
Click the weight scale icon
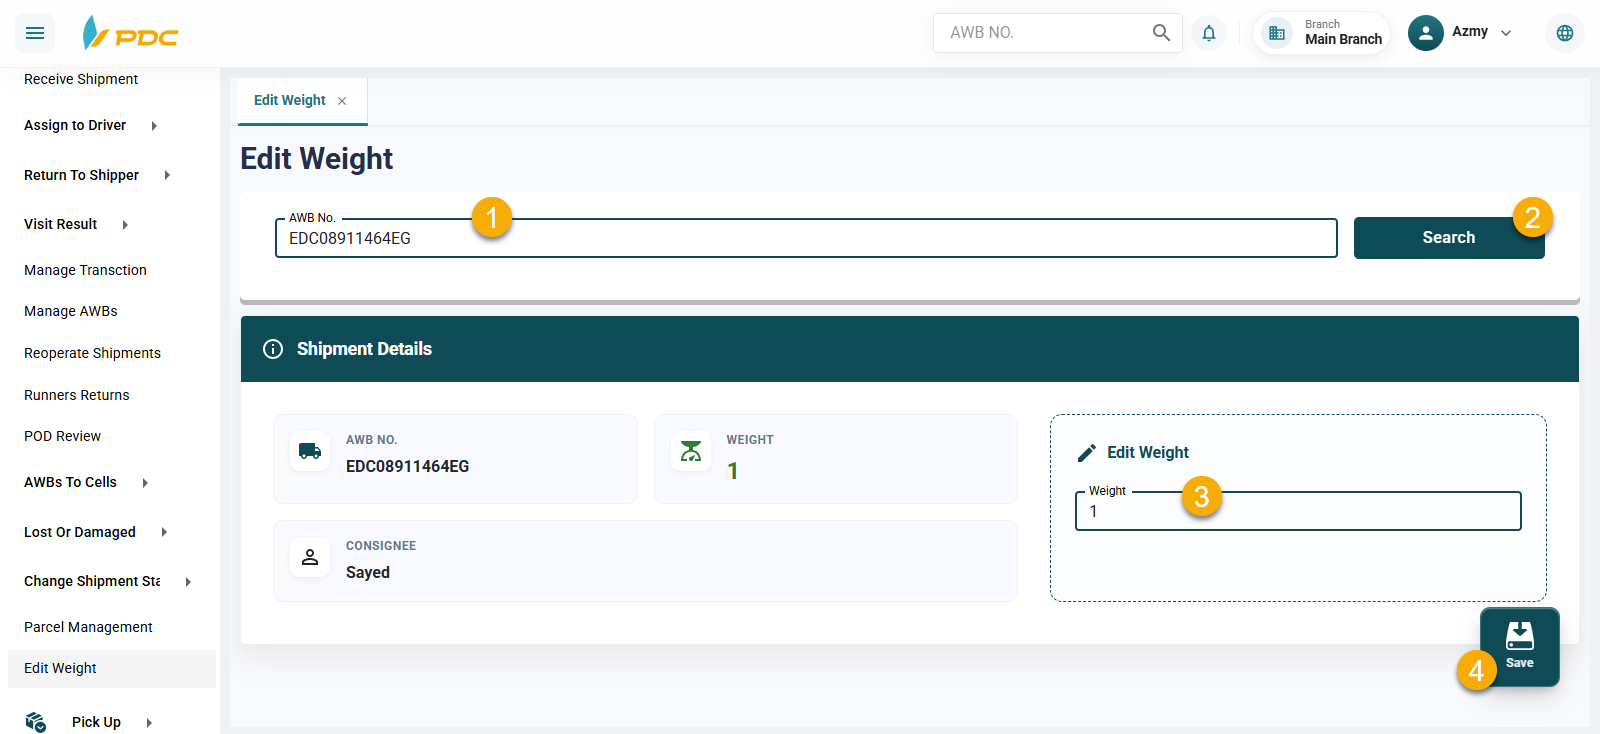(x=691, y=451)
